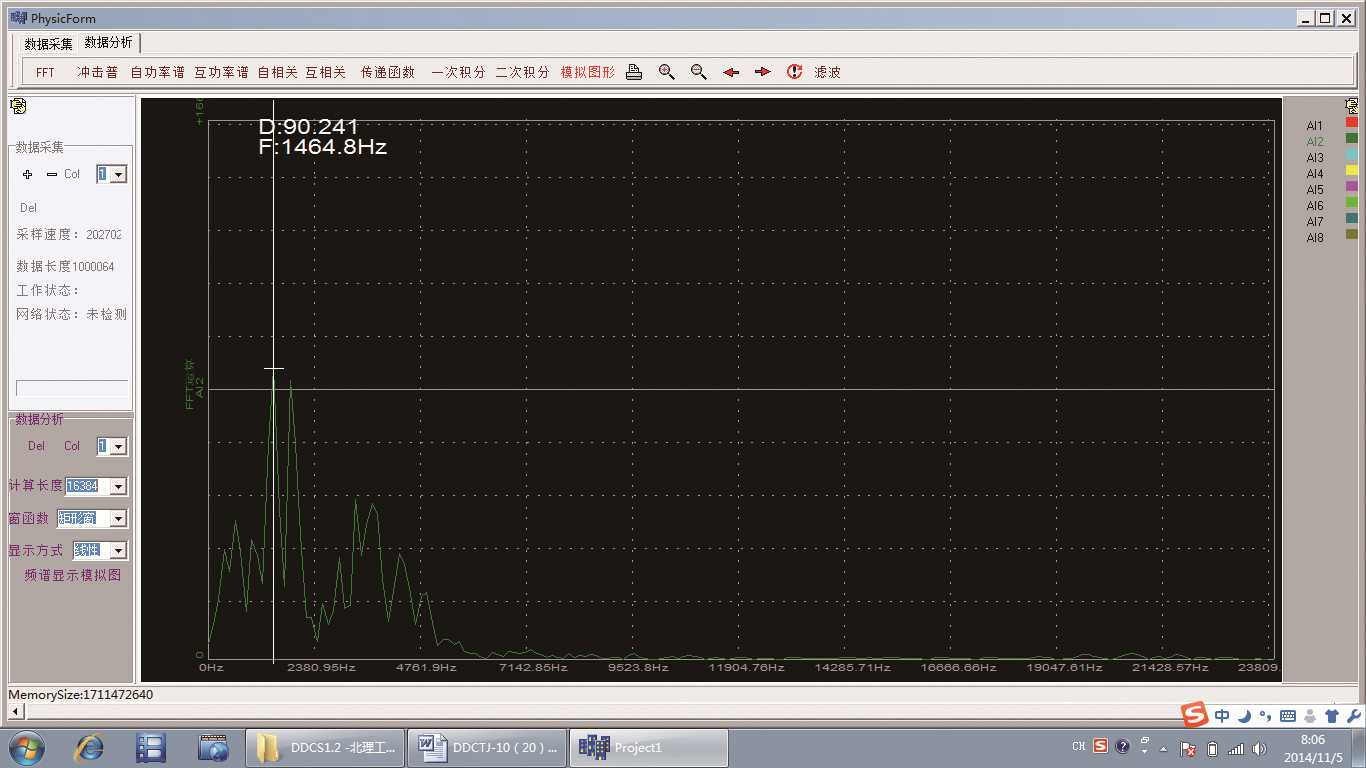Viewport: 1366px width, 768px height.
Task: Expand the 窗函数 window function dropdown
Action: tap(118, 518)
